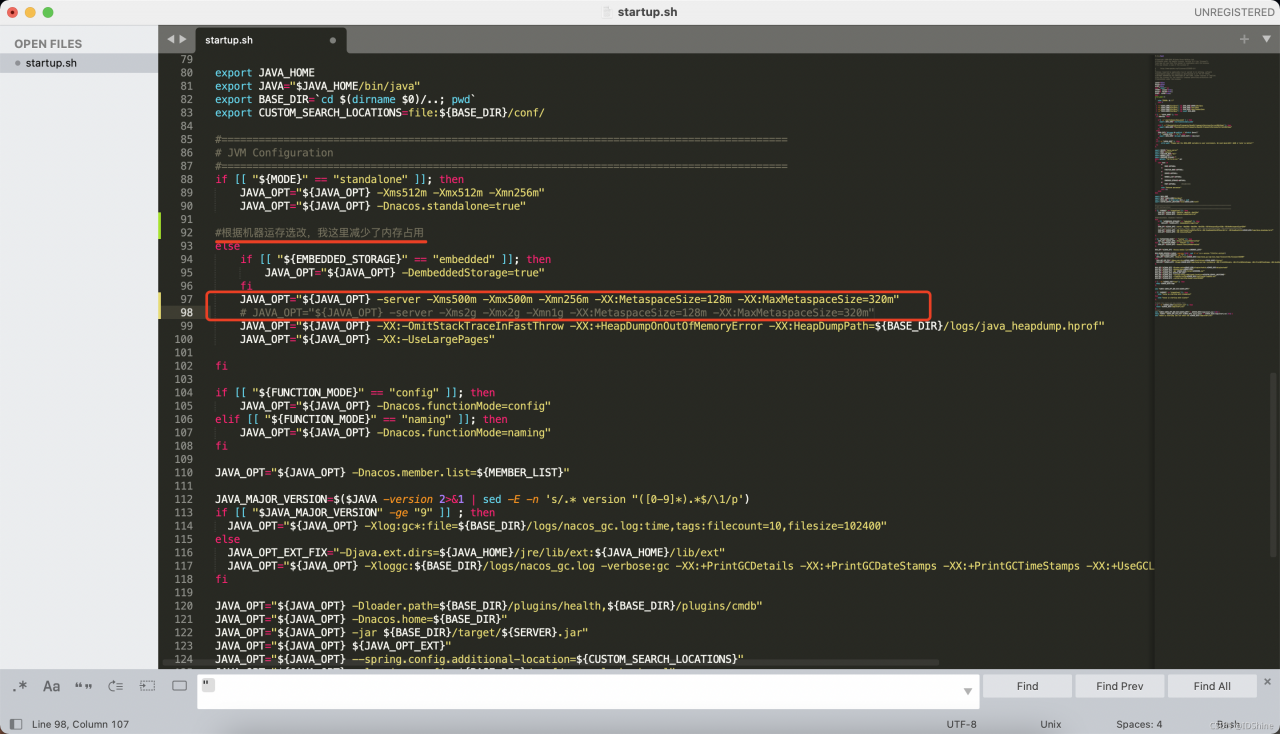1280x734 pixels.
Task: Go to previous tab arrow
Action: click(x=171, y=39)
